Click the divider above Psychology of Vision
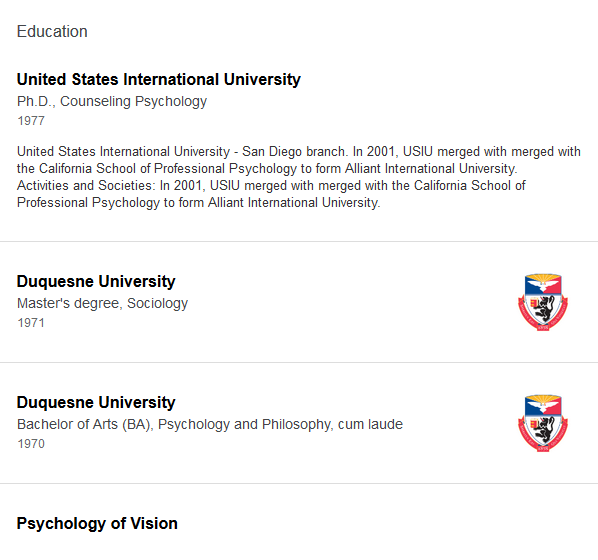This screenshot has width=598, height=560. 299,483
